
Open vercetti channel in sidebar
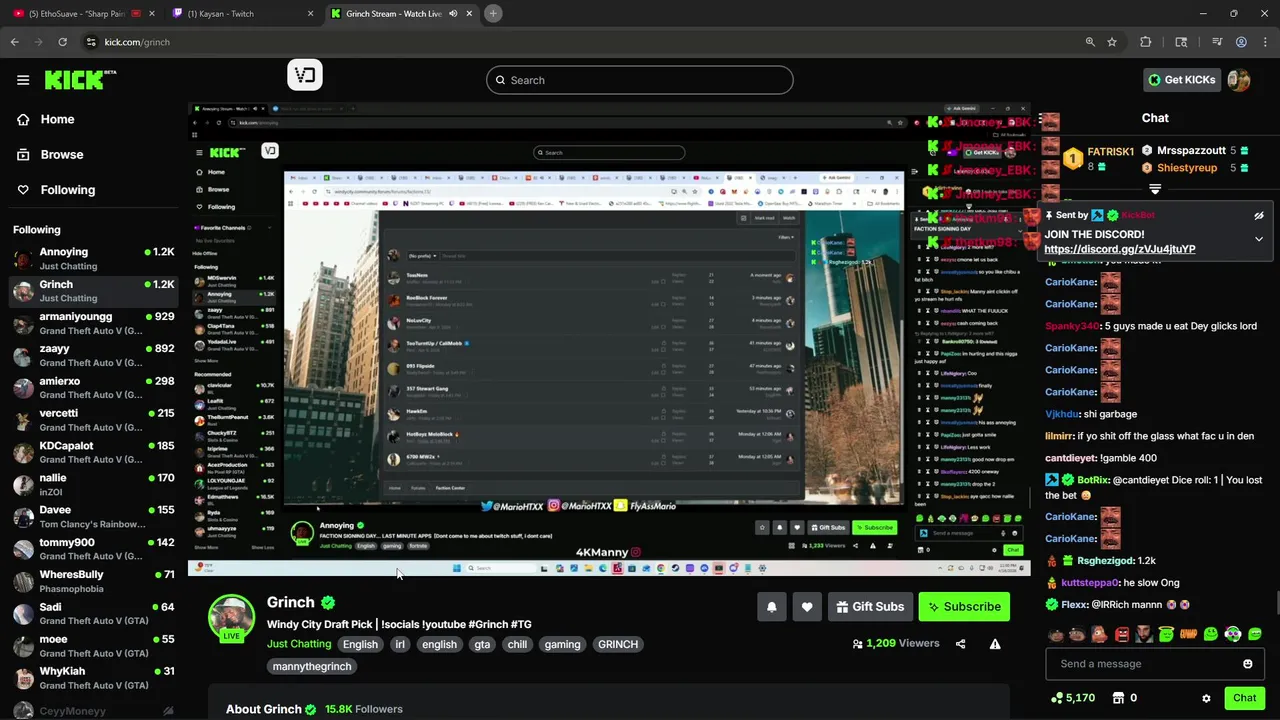point(93,420)
